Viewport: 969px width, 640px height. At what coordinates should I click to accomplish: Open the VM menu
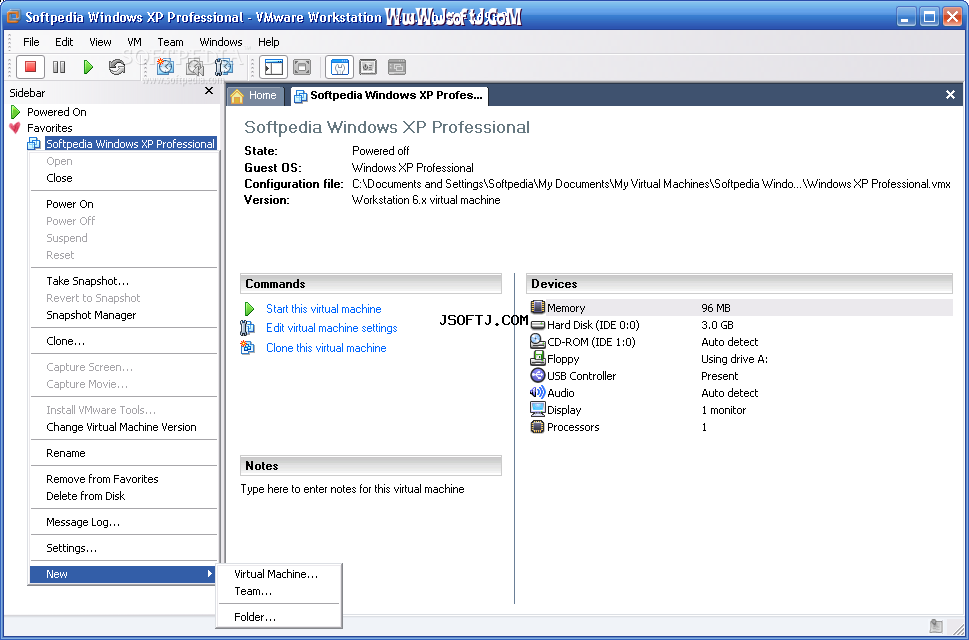[134, 42]
